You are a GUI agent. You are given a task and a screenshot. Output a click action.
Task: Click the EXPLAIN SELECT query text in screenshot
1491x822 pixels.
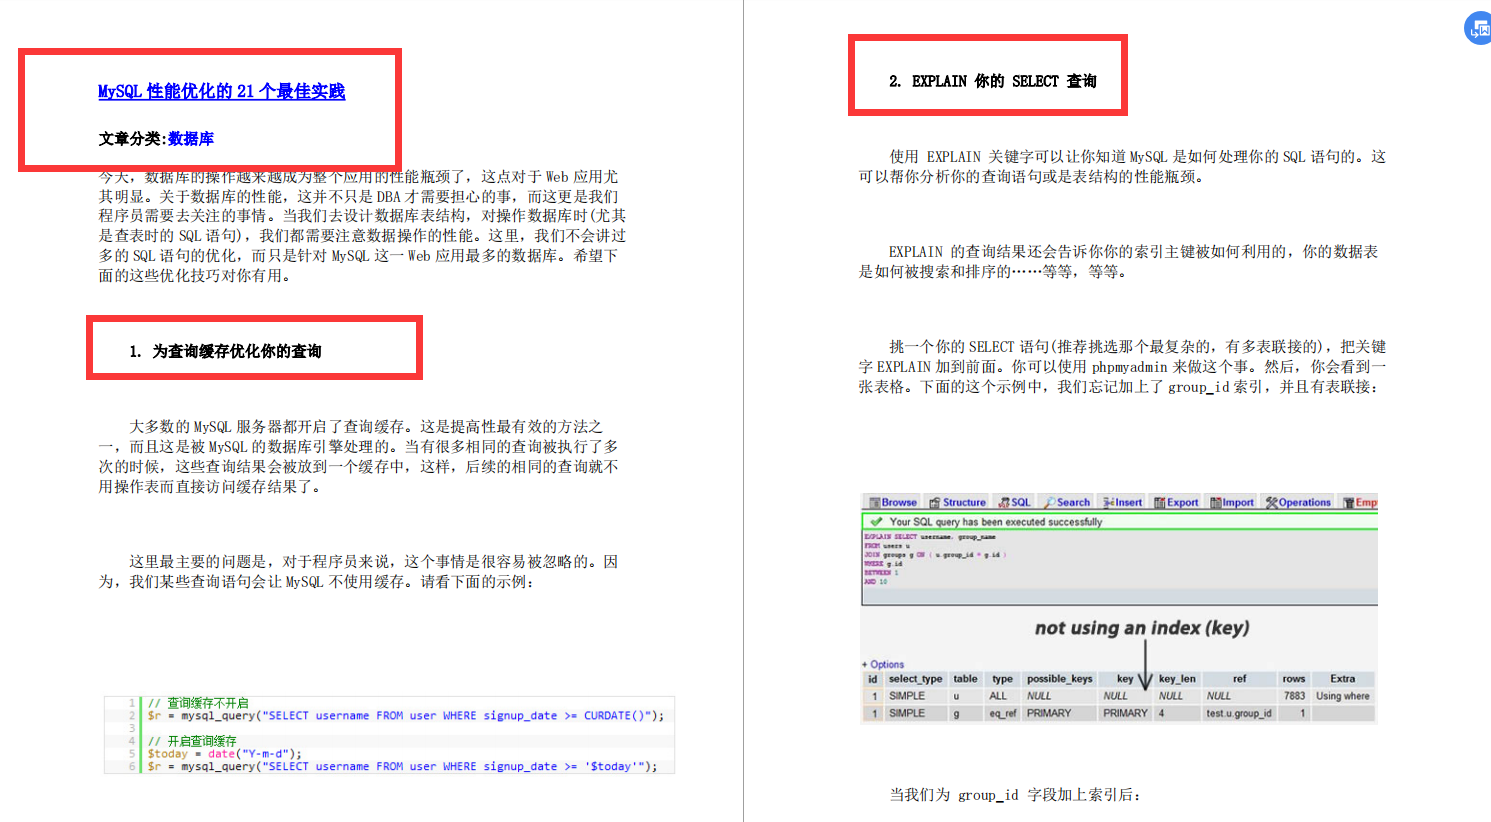point(935,559)
